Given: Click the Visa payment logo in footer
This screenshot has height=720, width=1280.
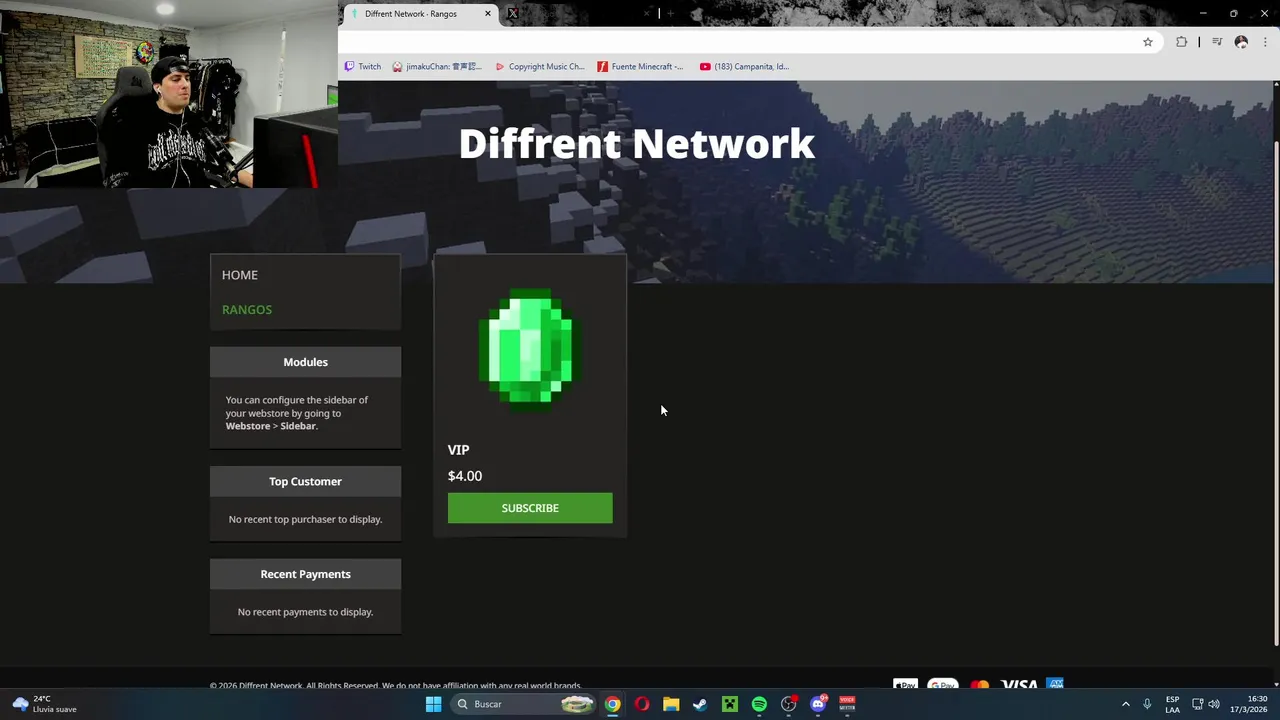Looking at the screenshot, I should [x=1019, y=685].
